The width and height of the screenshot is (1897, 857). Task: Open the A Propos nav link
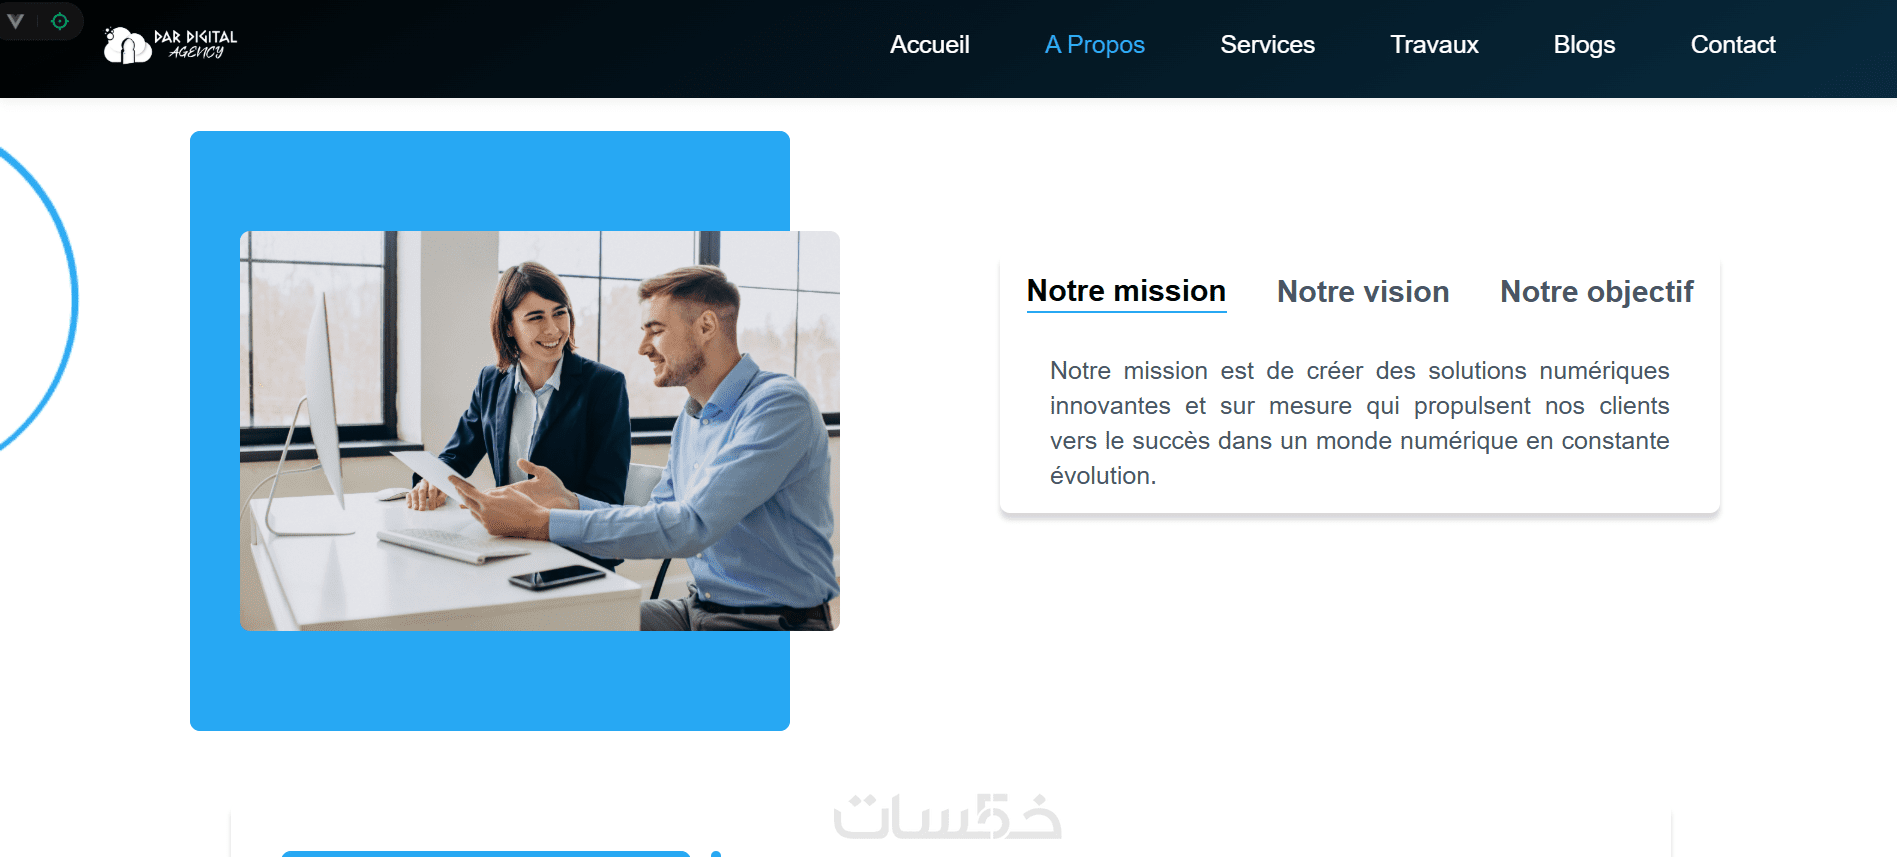(x=1094, y=45)
